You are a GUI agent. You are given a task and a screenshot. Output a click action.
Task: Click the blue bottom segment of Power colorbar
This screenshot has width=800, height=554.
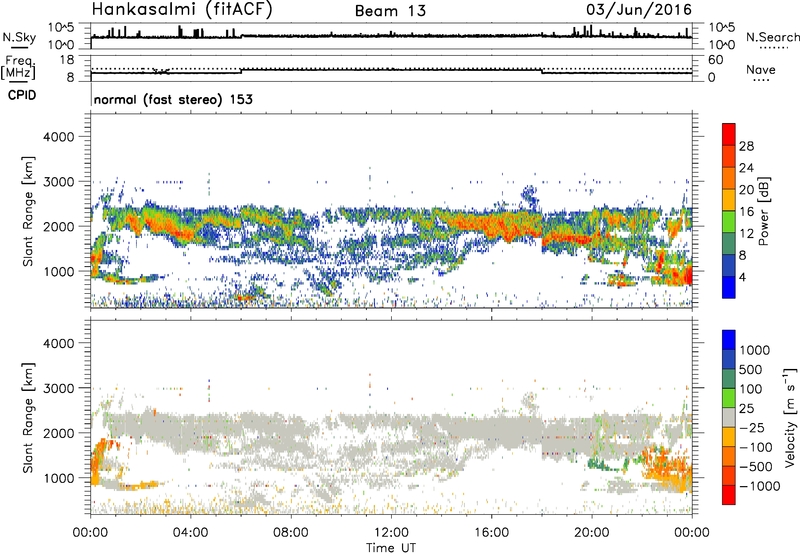tap(729, 288)
